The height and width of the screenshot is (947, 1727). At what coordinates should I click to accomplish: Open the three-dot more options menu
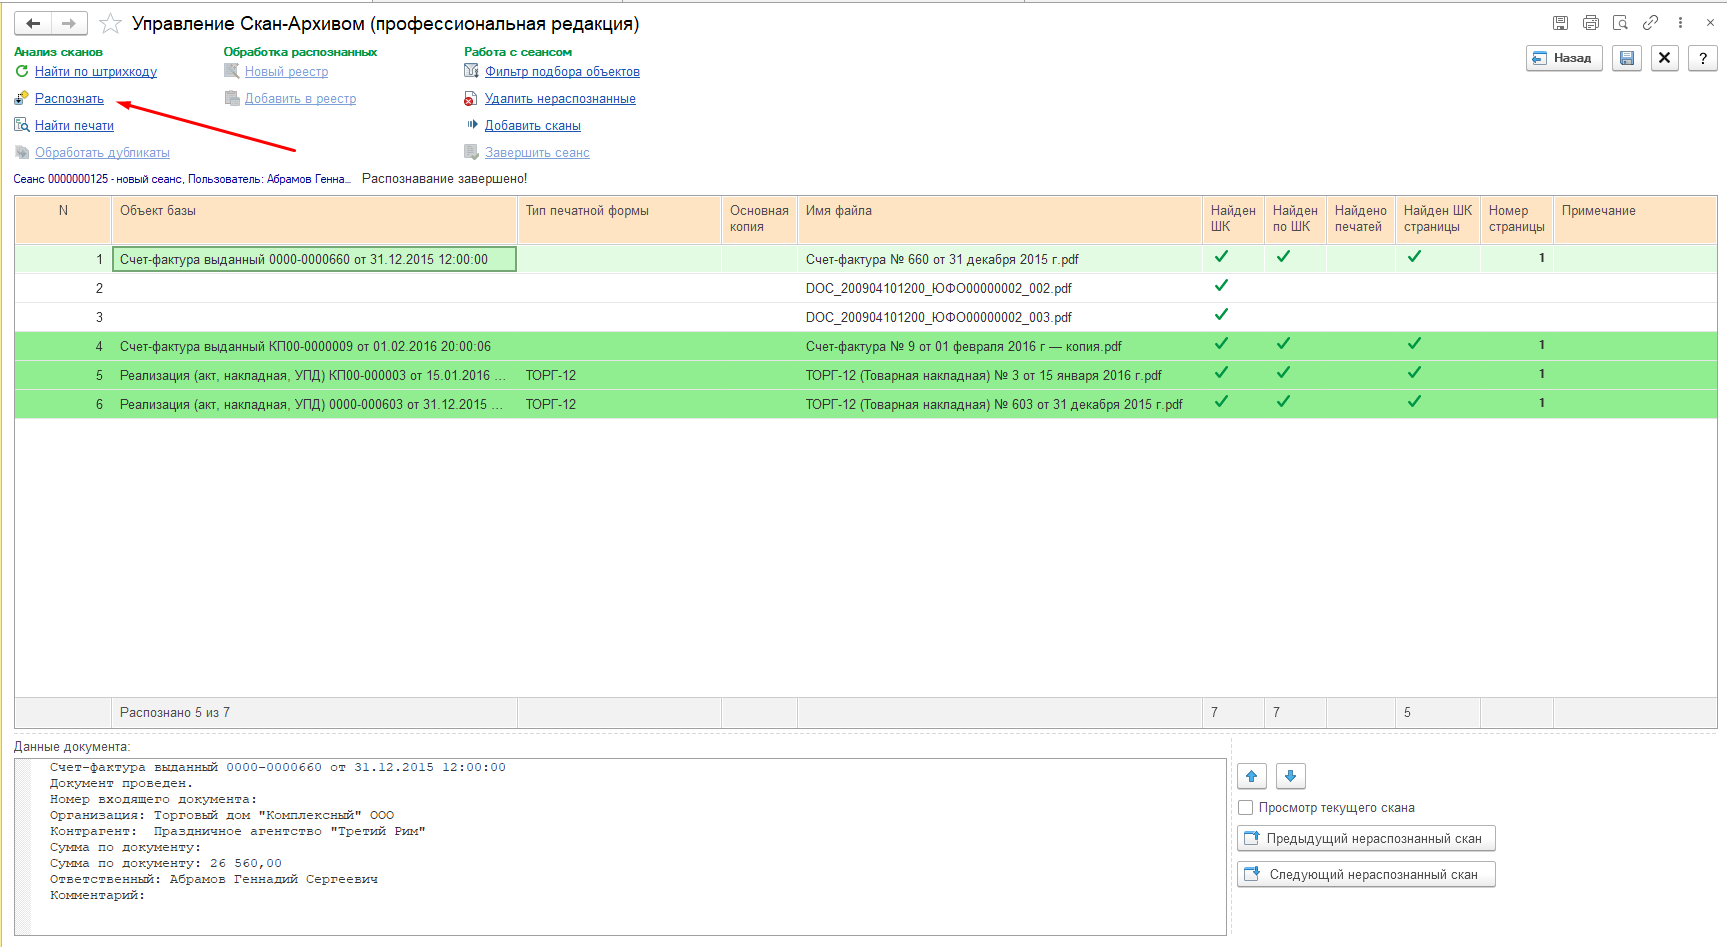(x=1680, y=23)
